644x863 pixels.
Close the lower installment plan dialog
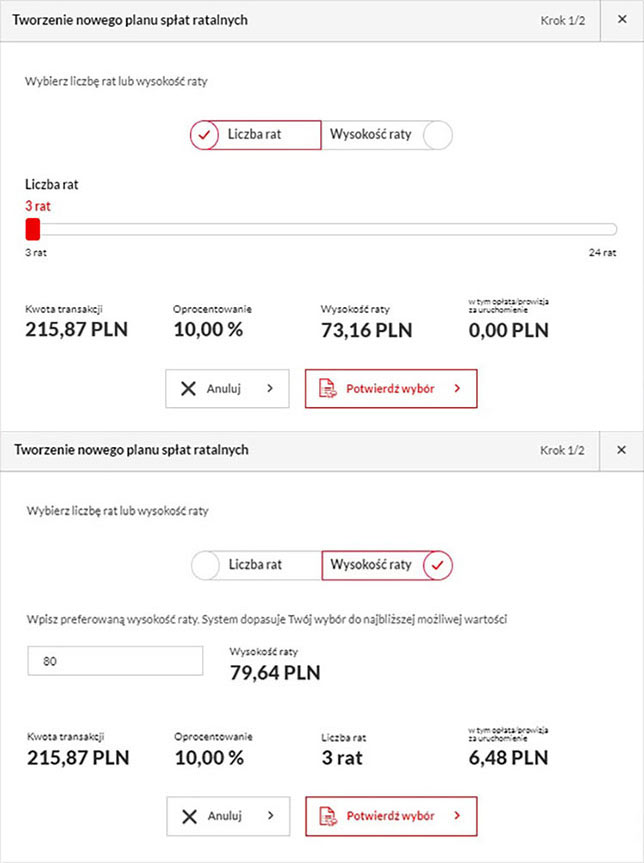pyautogui.click(x=621, y=450)
